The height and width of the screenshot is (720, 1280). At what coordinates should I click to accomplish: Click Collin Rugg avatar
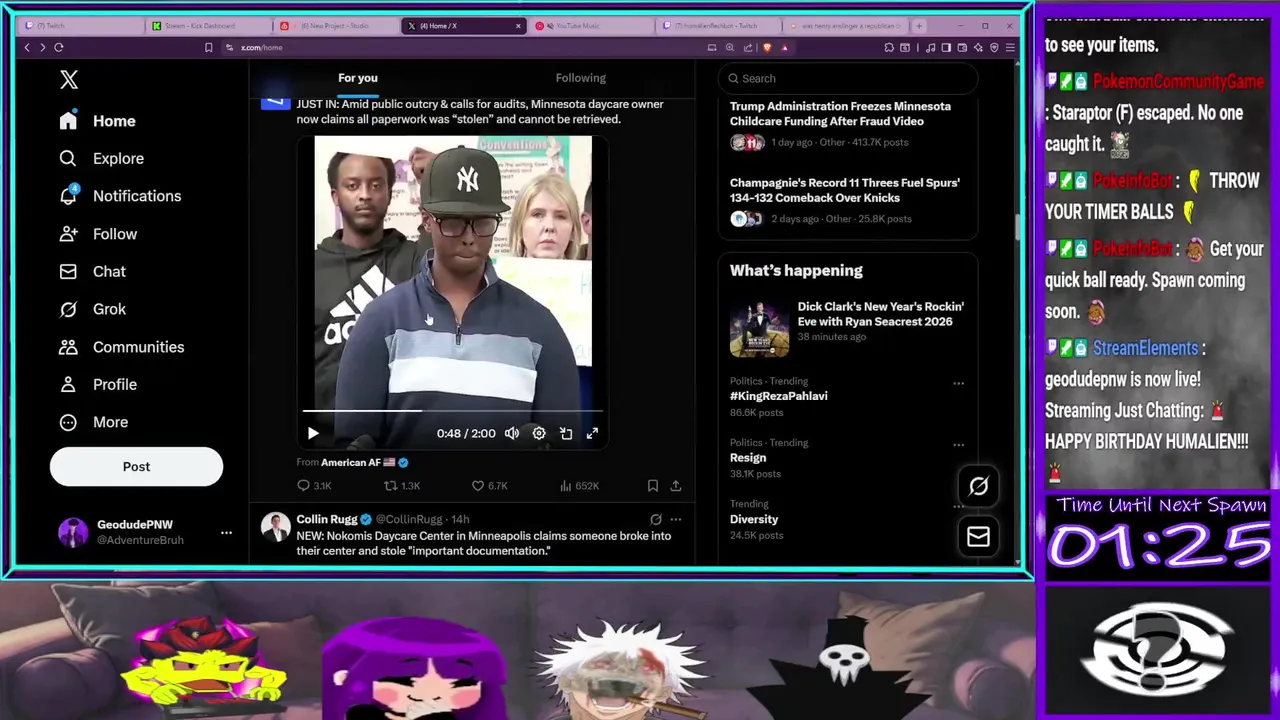coord(275,527)
